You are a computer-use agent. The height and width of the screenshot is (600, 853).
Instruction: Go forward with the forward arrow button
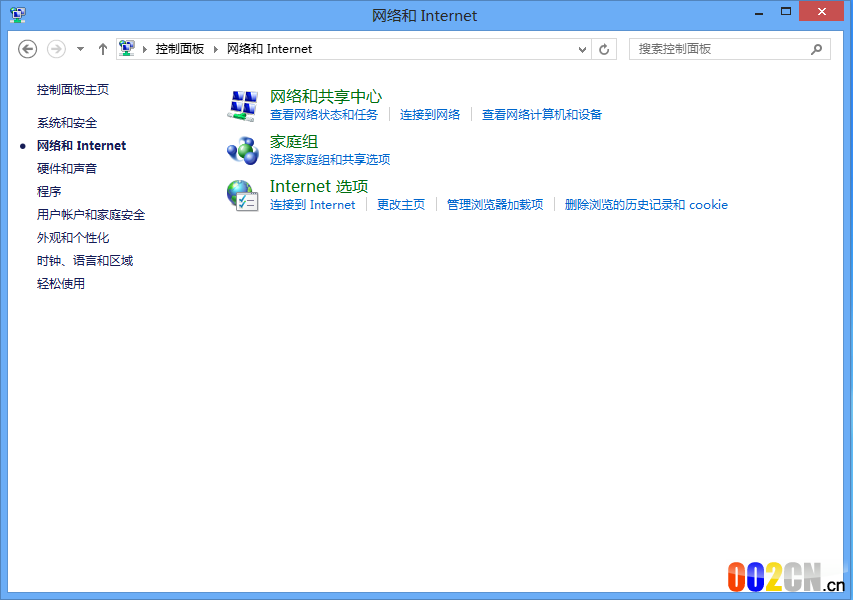(x=56, y=49)
